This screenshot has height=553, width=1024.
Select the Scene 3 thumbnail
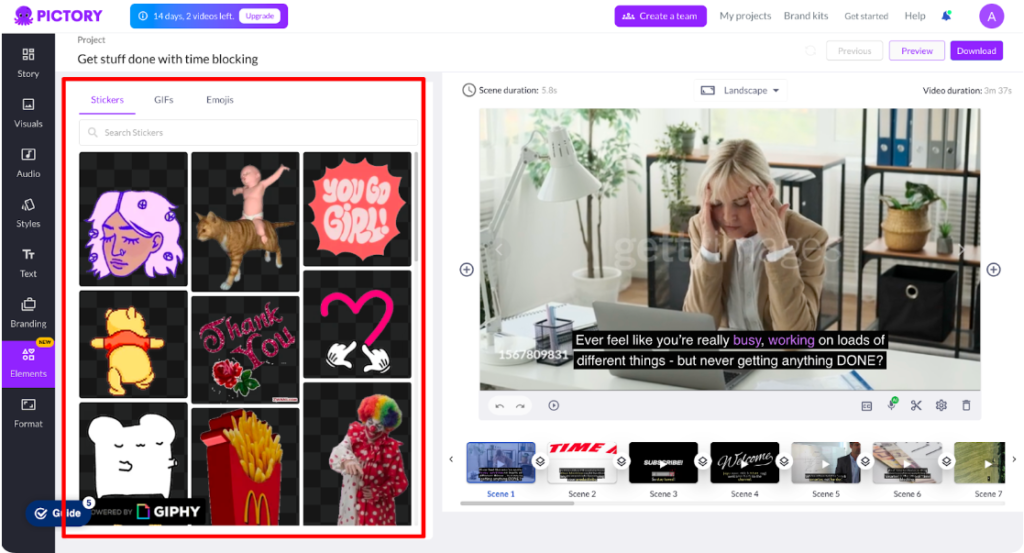click(663, 463)
